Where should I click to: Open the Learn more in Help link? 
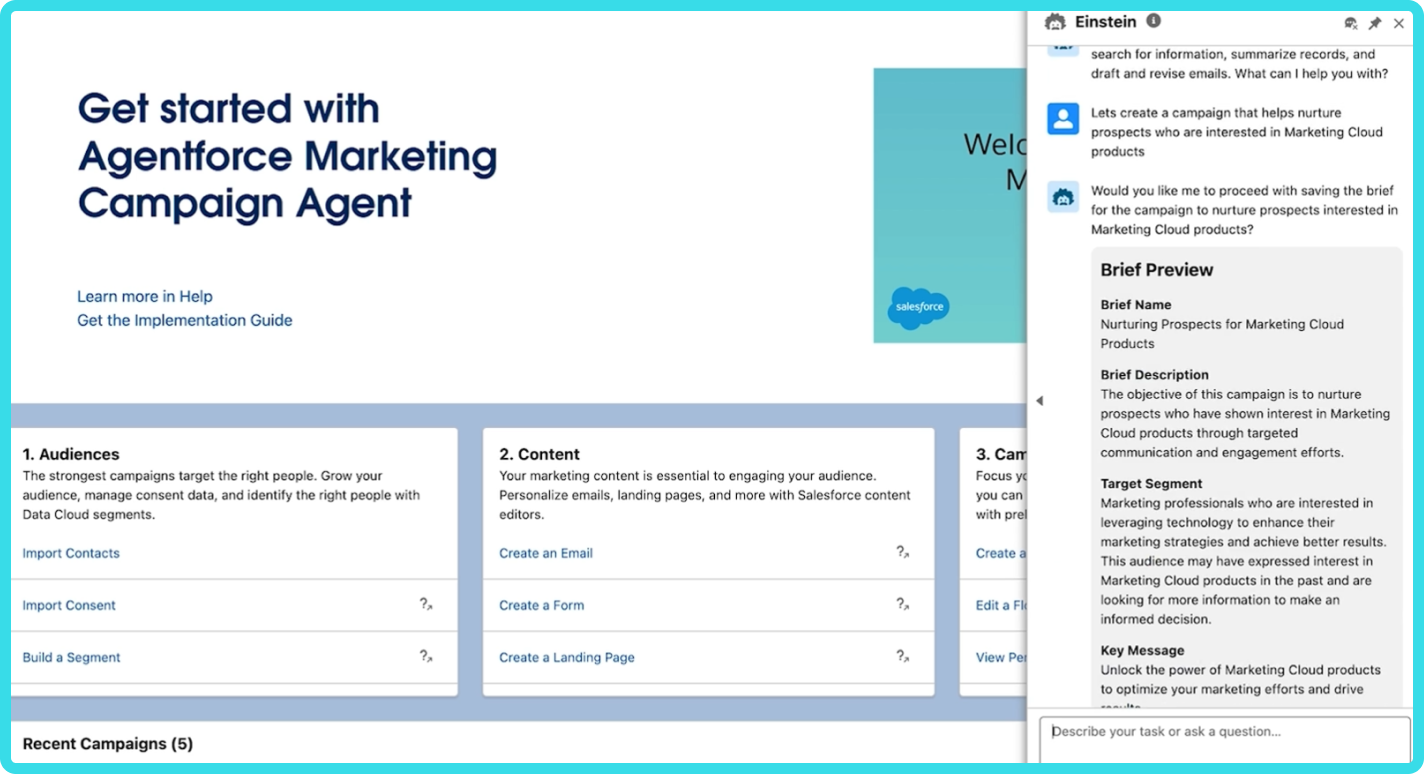pyautogui.click(x=145, y=296)
